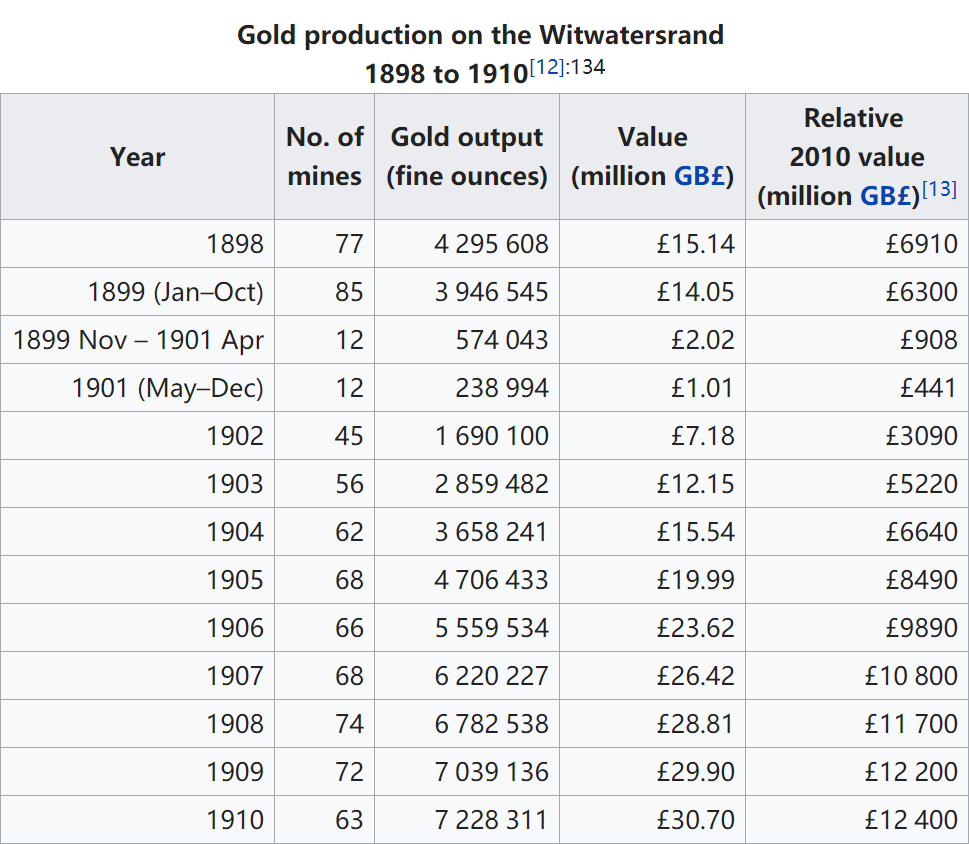Select the Gold output column header
The width and height of the screenshot is (969, 844).
[467, 157]
